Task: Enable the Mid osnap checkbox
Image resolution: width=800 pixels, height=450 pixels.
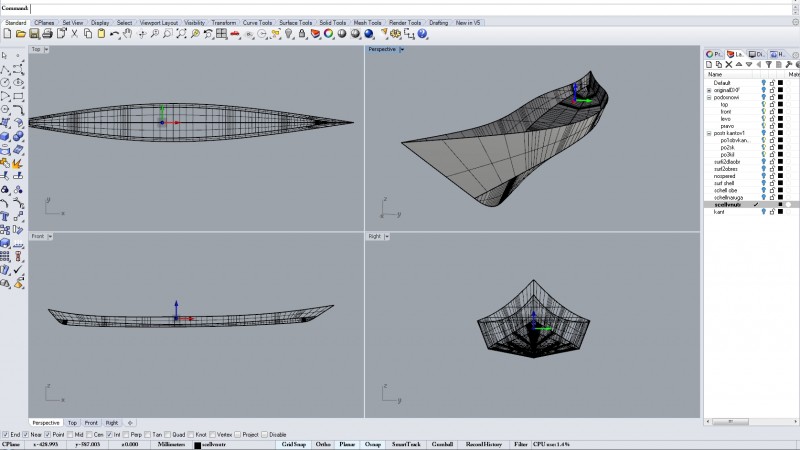Action: point(72,435)
